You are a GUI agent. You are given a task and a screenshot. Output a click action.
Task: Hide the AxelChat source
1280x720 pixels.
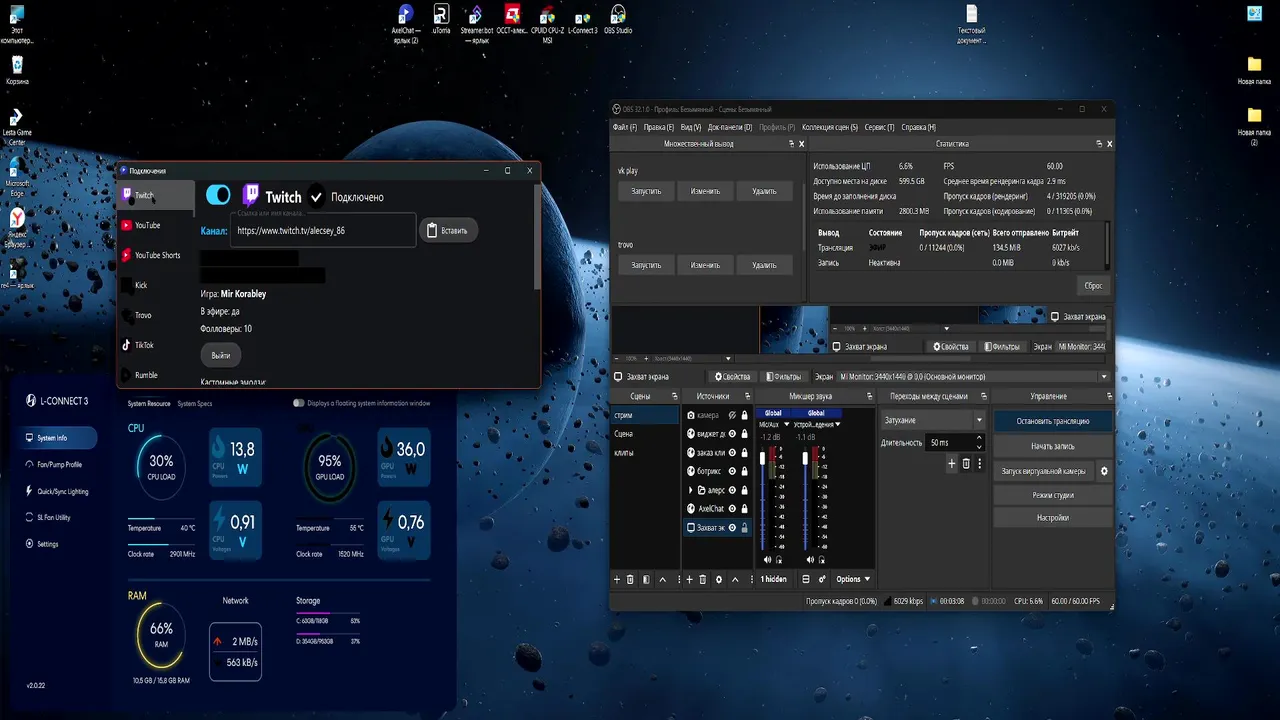click(732, 509)
